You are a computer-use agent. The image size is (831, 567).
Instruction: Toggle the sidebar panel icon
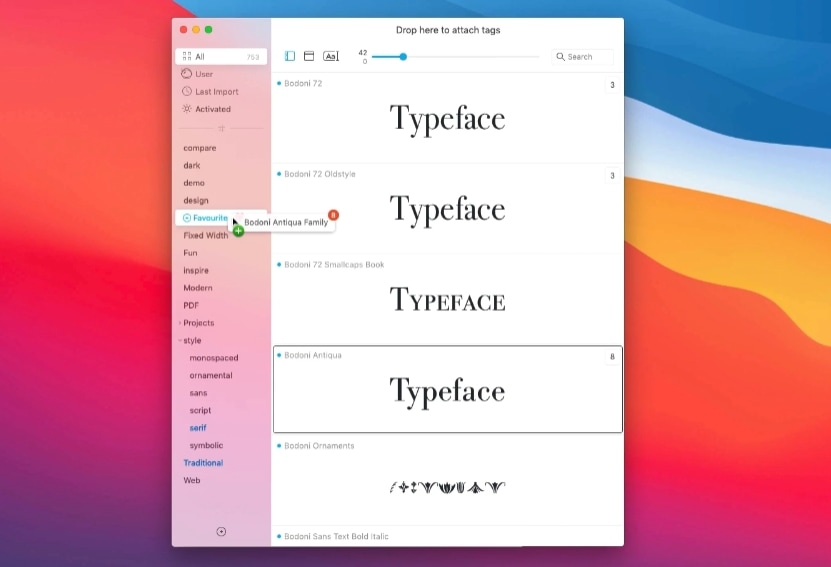(290, 56)
